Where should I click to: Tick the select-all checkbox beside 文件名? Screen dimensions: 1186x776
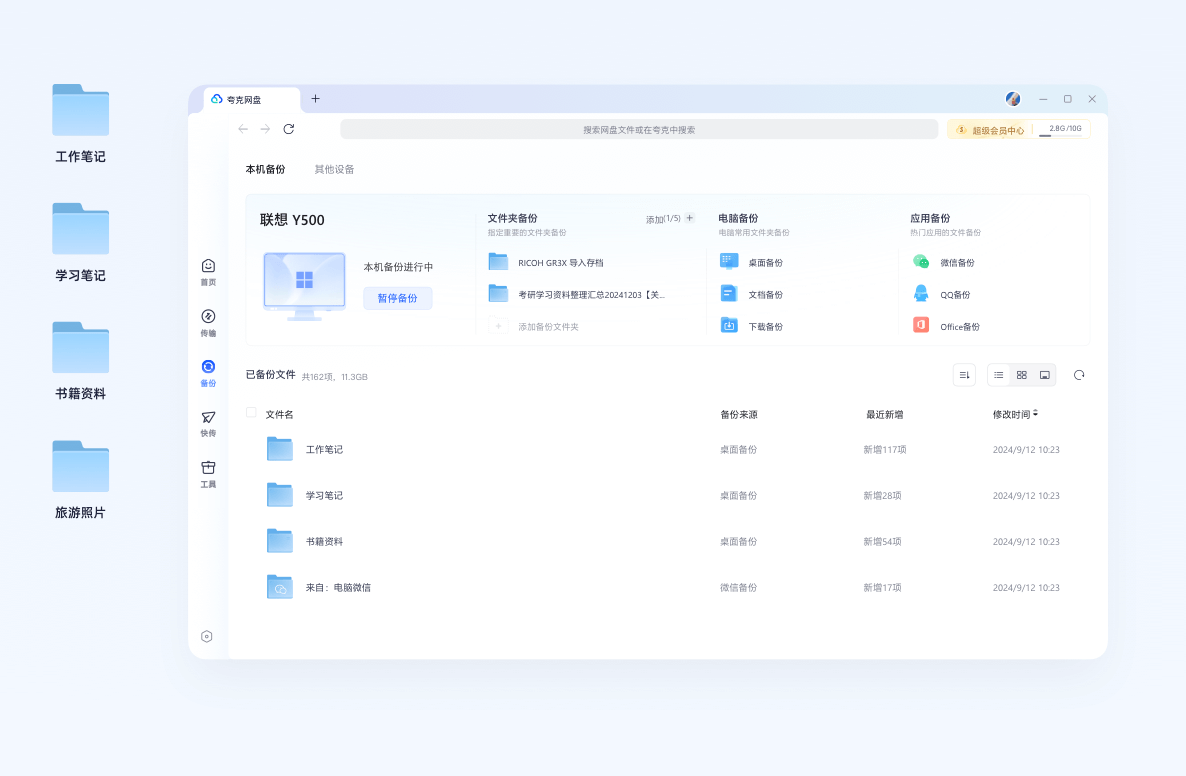click(251, 412)
